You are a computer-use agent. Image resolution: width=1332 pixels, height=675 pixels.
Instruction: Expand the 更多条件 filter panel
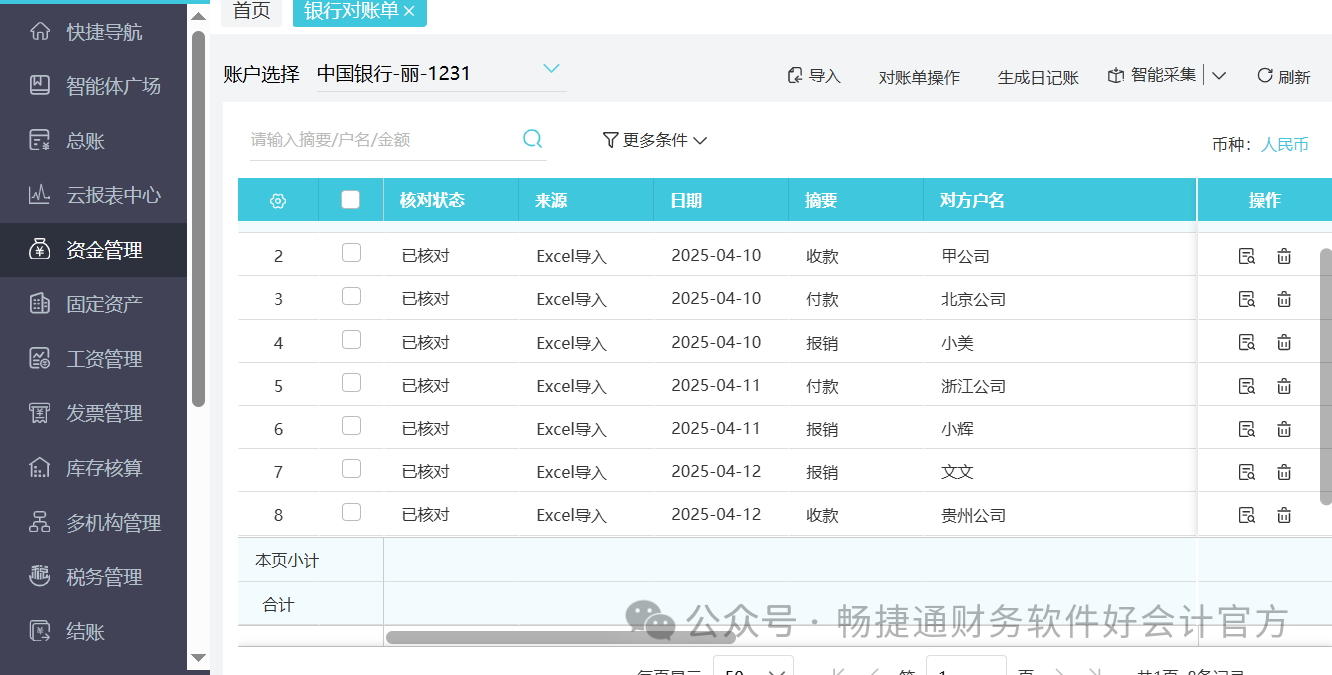tap(654, 140)
